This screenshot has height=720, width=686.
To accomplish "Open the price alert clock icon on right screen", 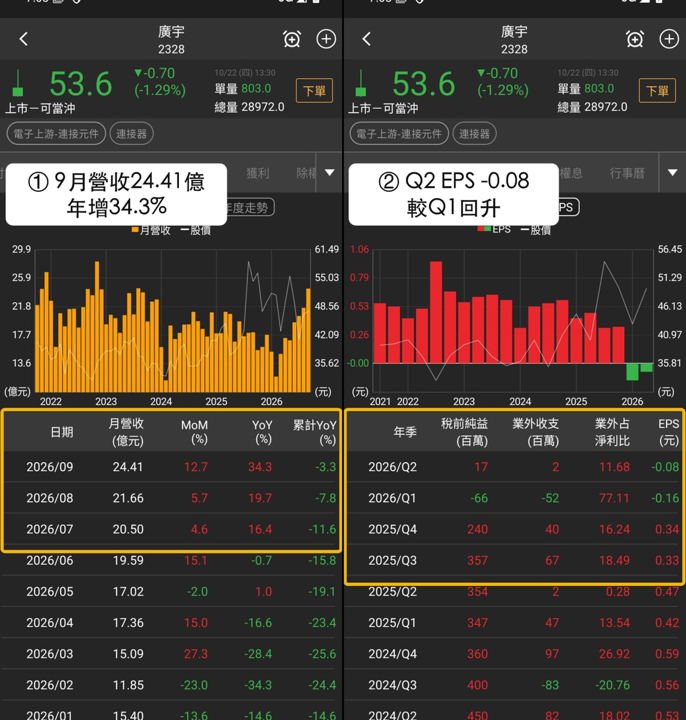I will tap(635, 39).
